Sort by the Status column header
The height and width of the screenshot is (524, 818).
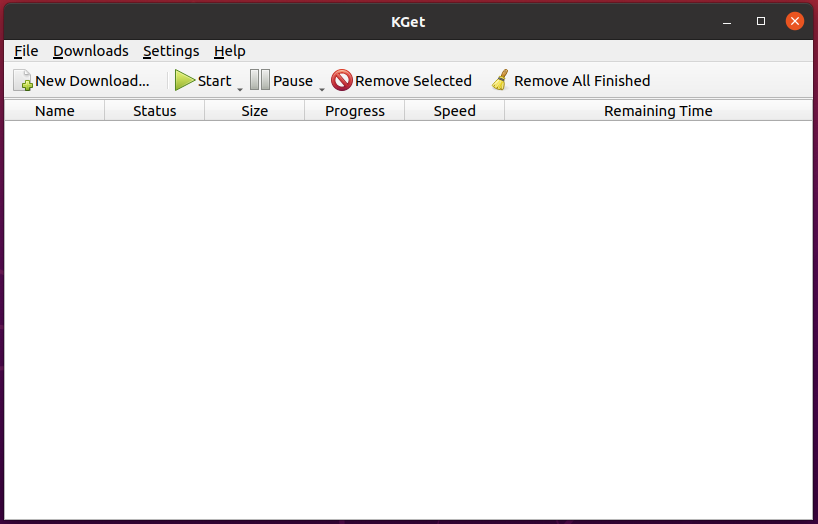(154, 111)
